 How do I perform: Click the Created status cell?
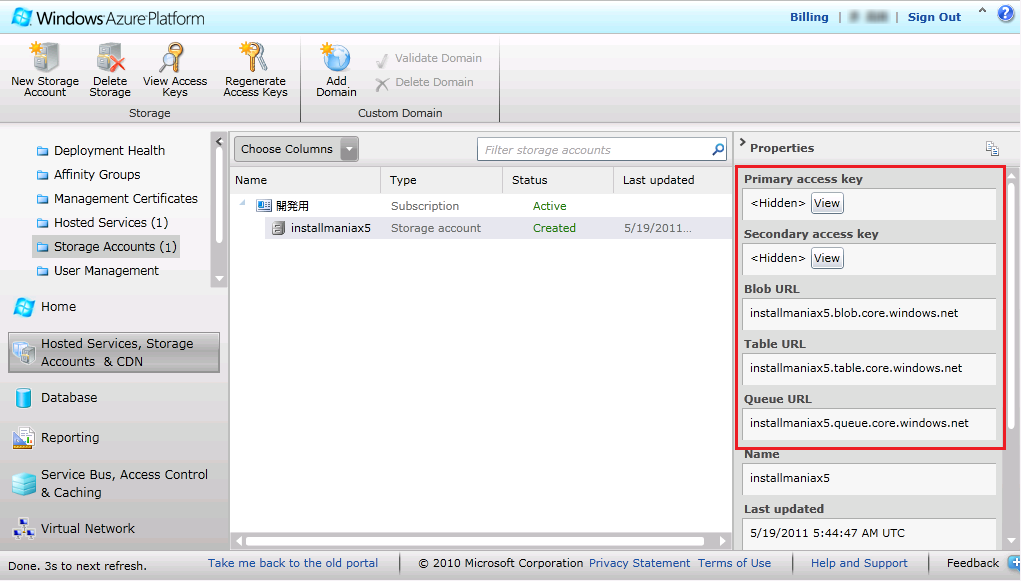click(554, 229)
